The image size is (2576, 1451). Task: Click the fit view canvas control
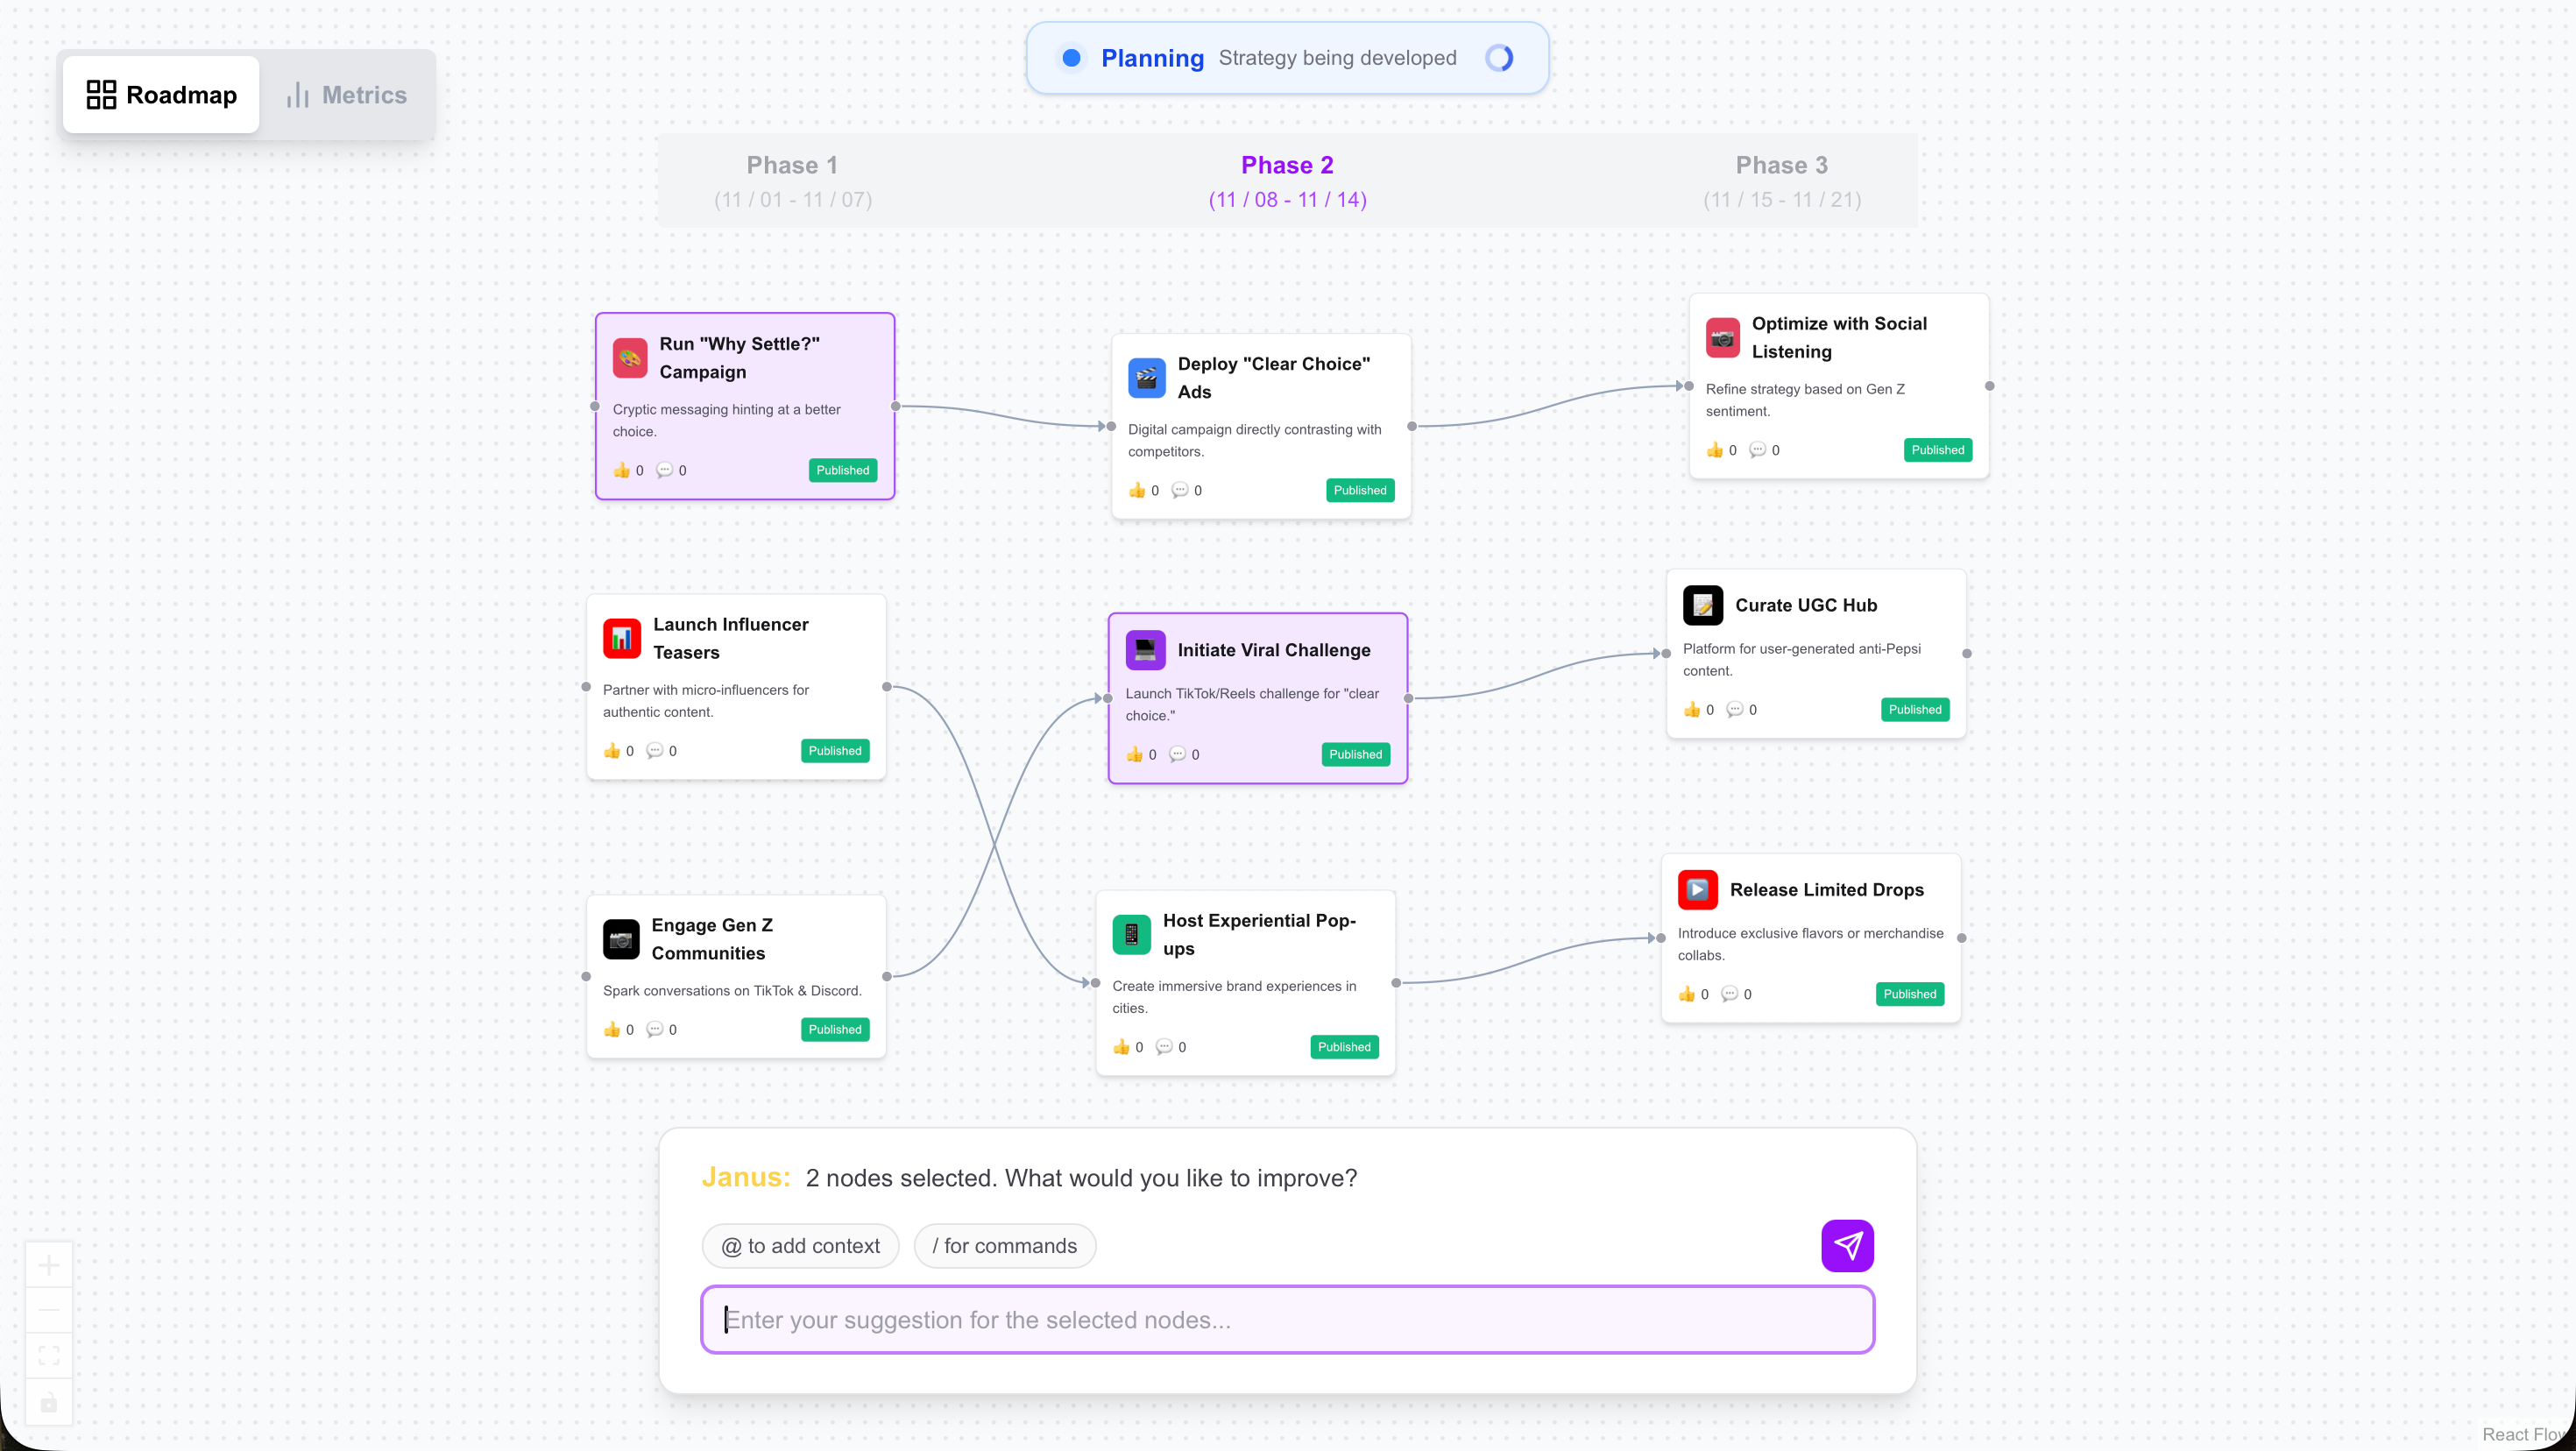(x=49, y=1355)
